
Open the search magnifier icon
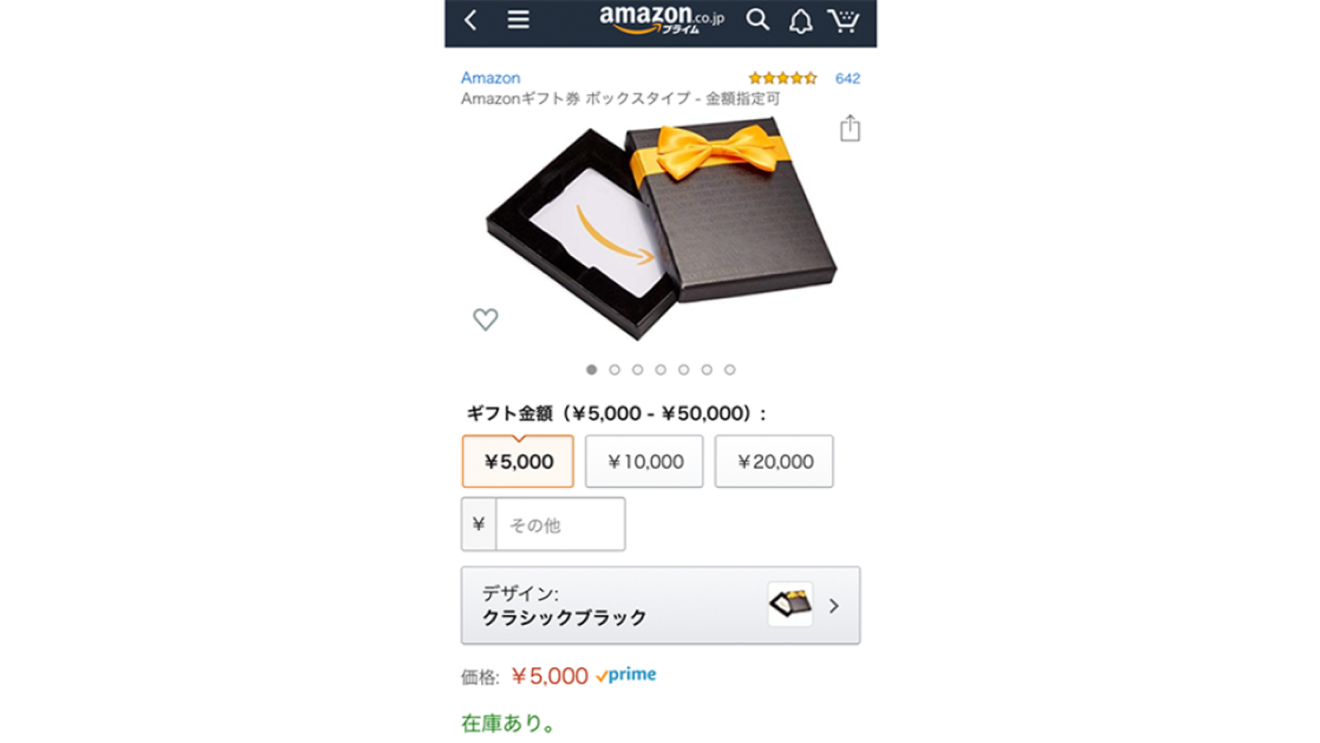coord(758,20)
